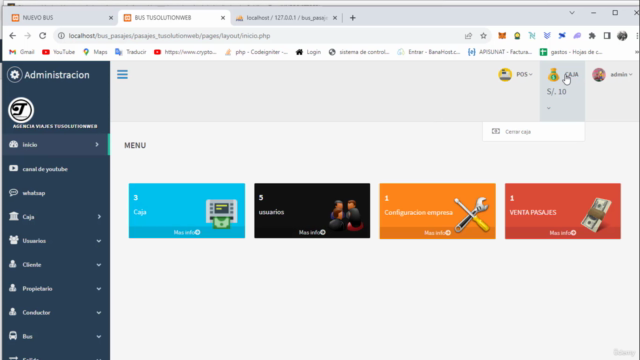Expand the Bus submenu chevron
Image resolution: width=640 pixels, height=360 pixels.
click(99, 336)
